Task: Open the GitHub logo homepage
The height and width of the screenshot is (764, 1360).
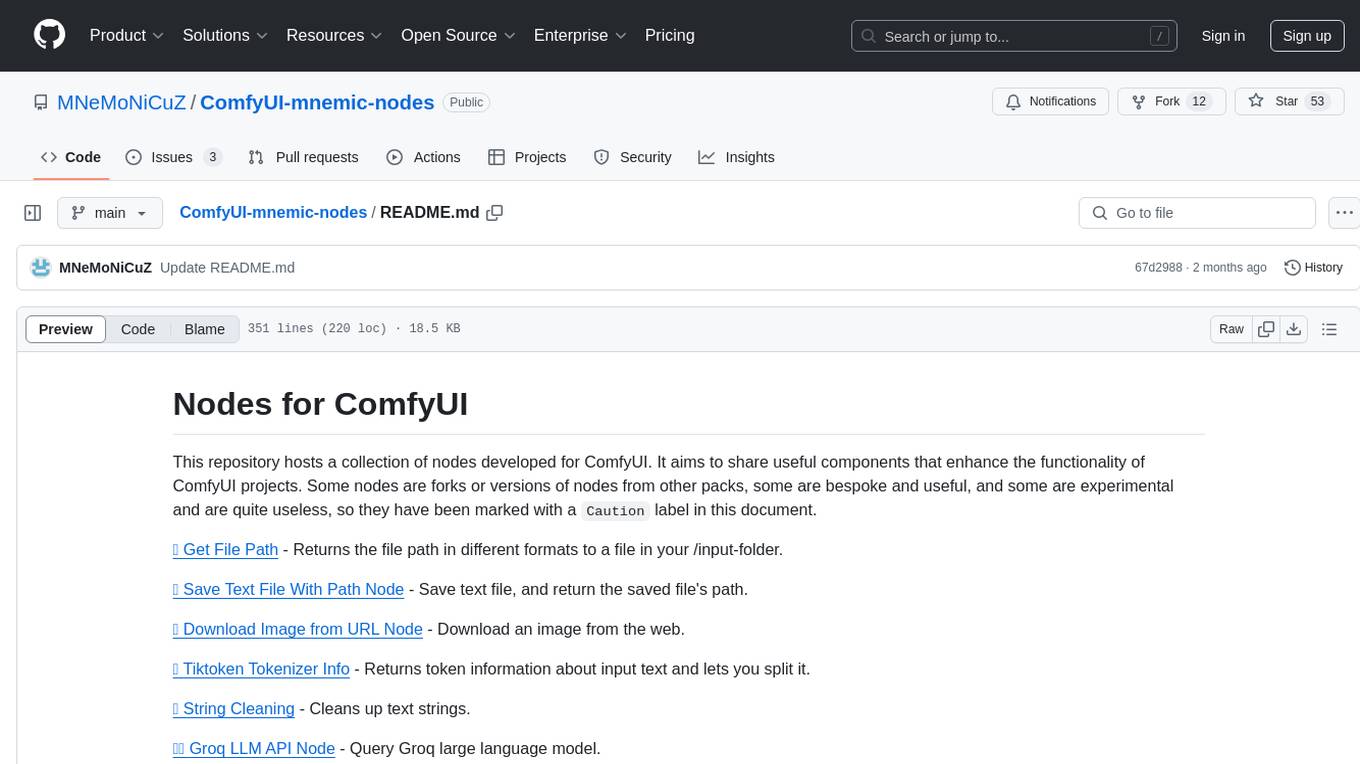Action: [49, 35]
